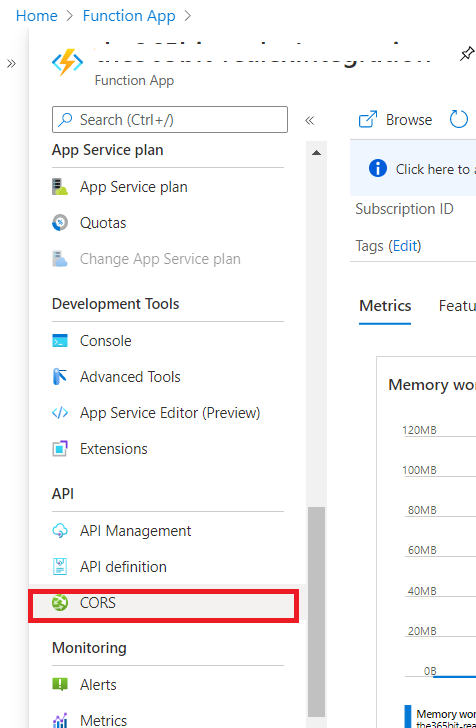Click the CORS globe icon
Image resolution: width=476 pixels, height=728 pixels.
60,603
